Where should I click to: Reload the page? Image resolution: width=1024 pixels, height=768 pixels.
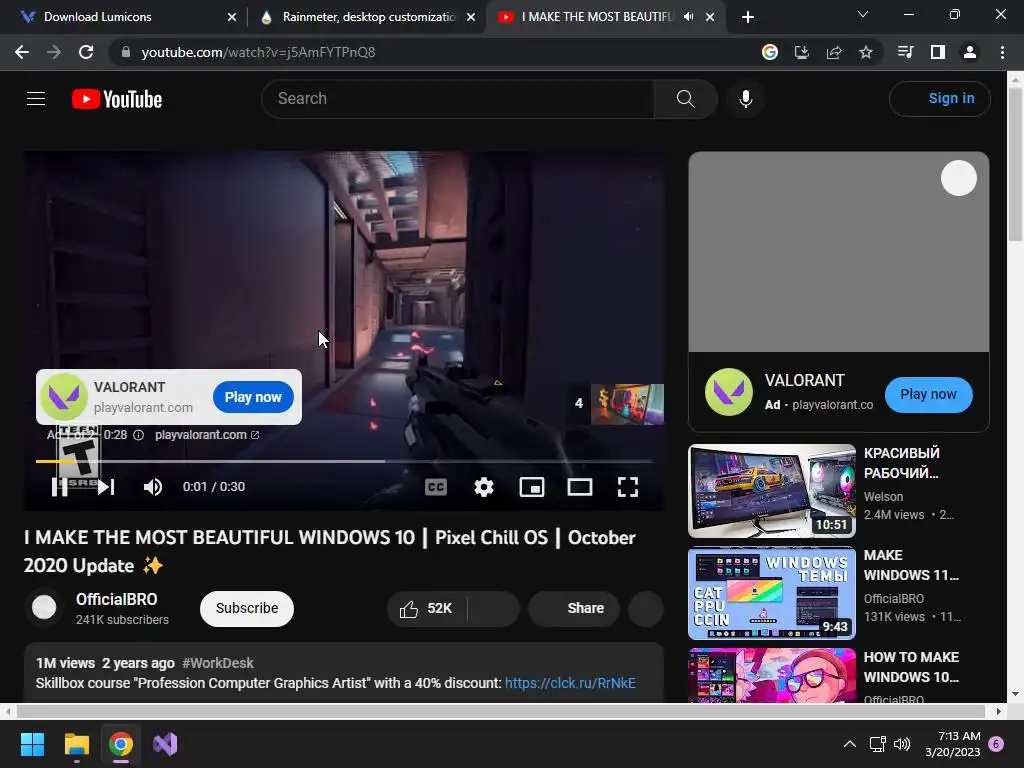(86, 52)
